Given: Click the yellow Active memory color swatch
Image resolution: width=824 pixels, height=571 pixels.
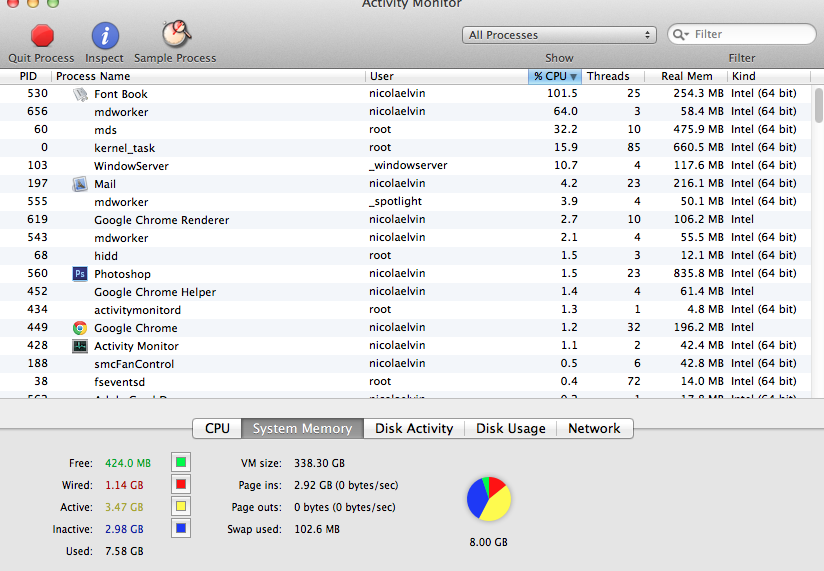Looking at the screenshot, I should (x=181, y=506).
